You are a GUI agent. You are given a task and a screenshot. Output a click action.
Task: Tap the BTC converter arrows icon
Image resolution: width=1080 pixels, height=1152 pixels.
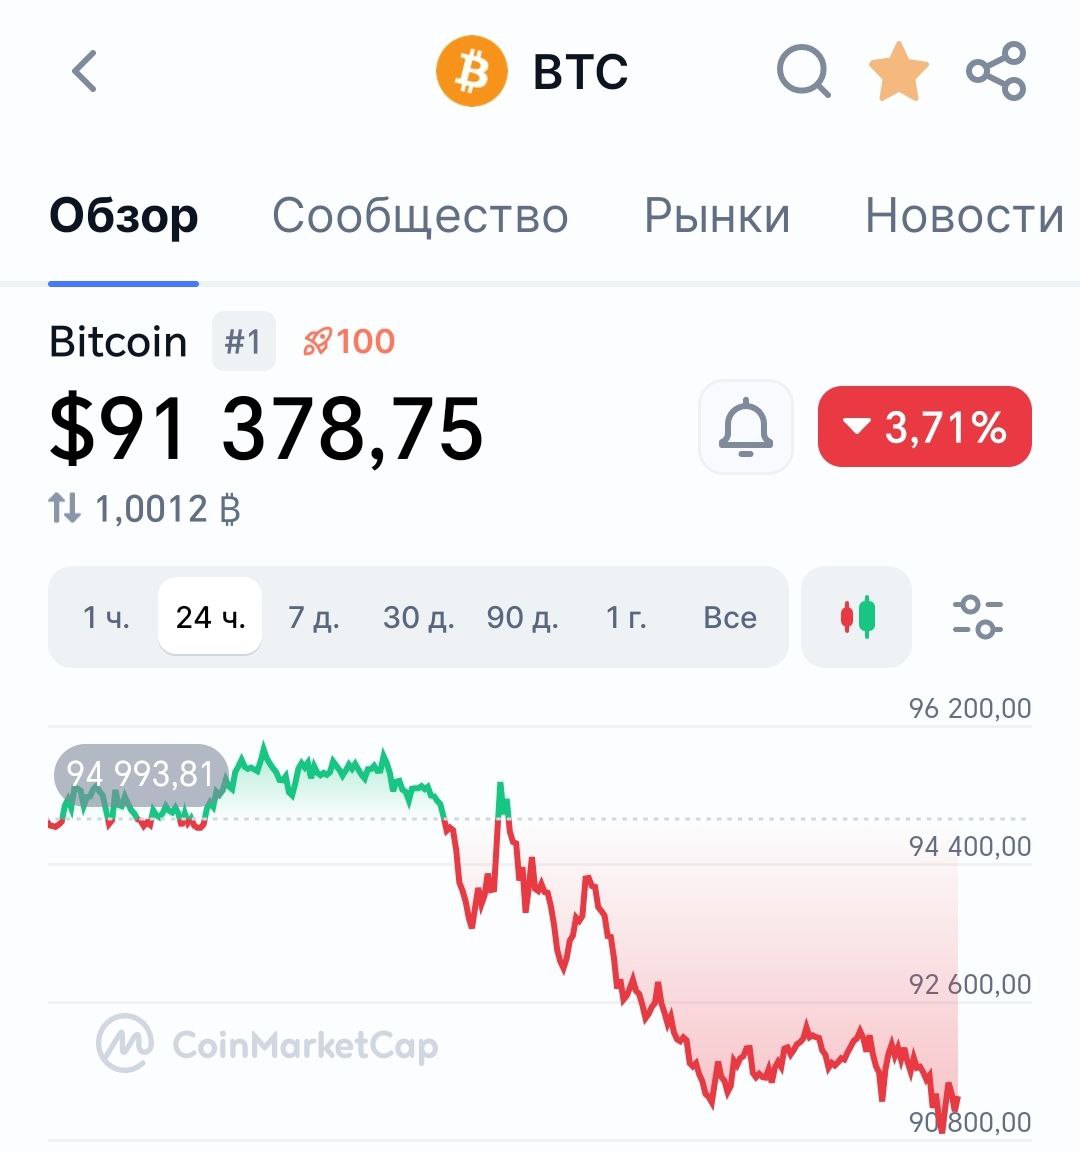pyautogui.click(x=65, y=509)
